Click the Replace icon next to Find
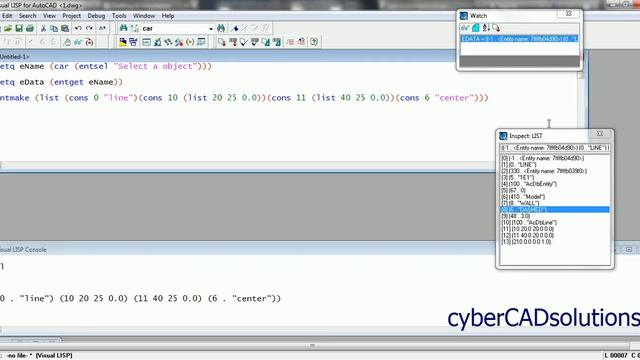Screen dimensions: 640x360 point(134,28)
